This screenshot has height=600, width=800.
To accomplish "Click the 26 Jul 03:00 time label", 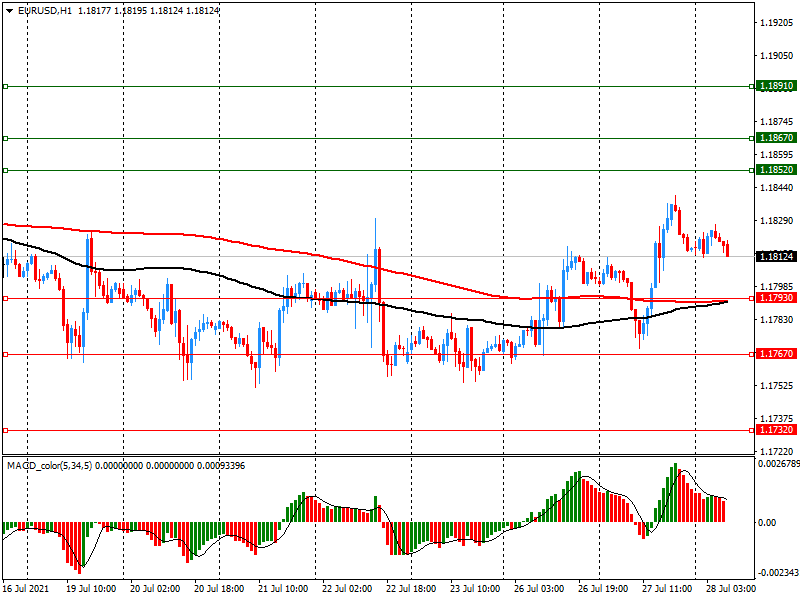I will [x=539, y=589].
